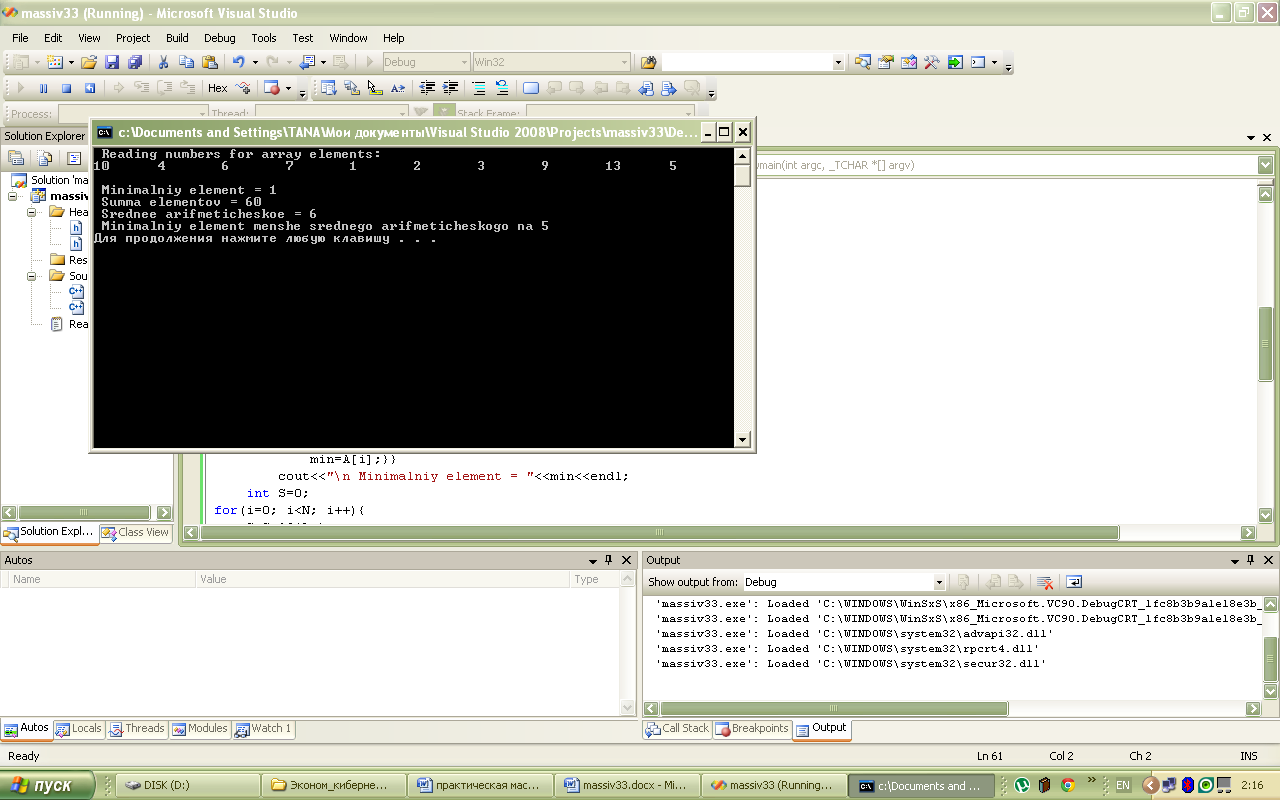Click the Save All icon

[x=135, y=62]
